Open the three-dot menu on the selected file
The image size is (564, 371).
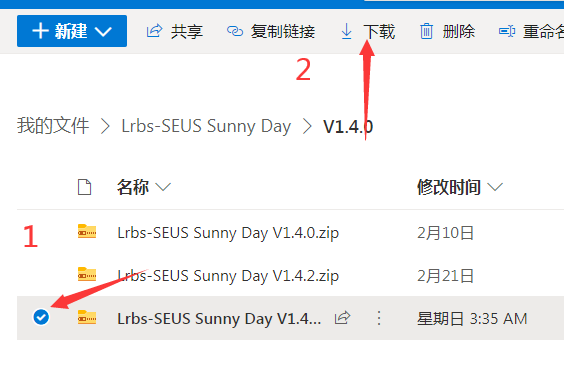tap(379, 318)
